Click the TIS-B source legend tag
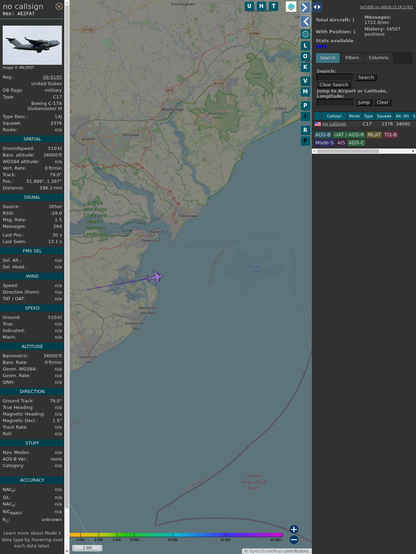 391,135
